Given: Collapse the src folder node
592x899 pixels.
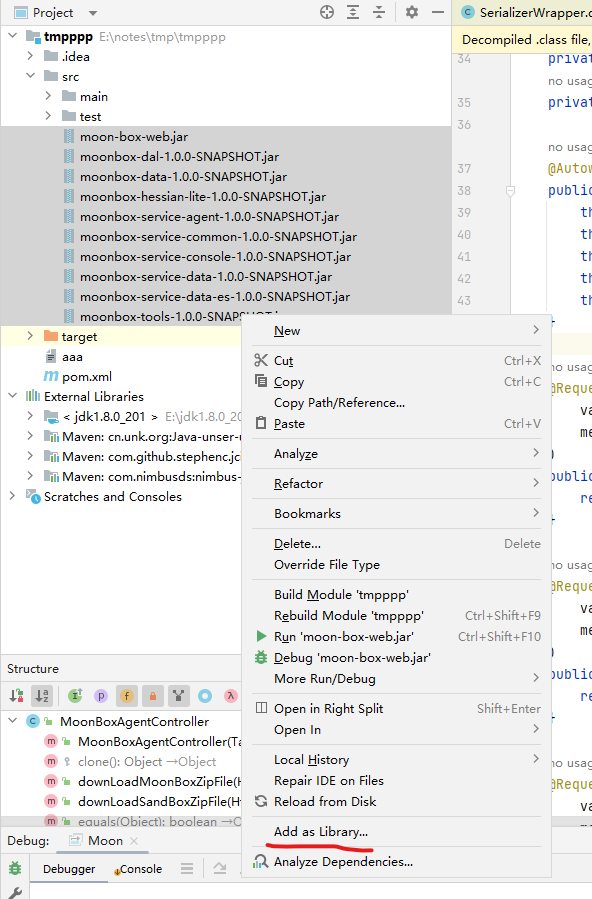Looking at the screenshot, I should click(30, 76).
